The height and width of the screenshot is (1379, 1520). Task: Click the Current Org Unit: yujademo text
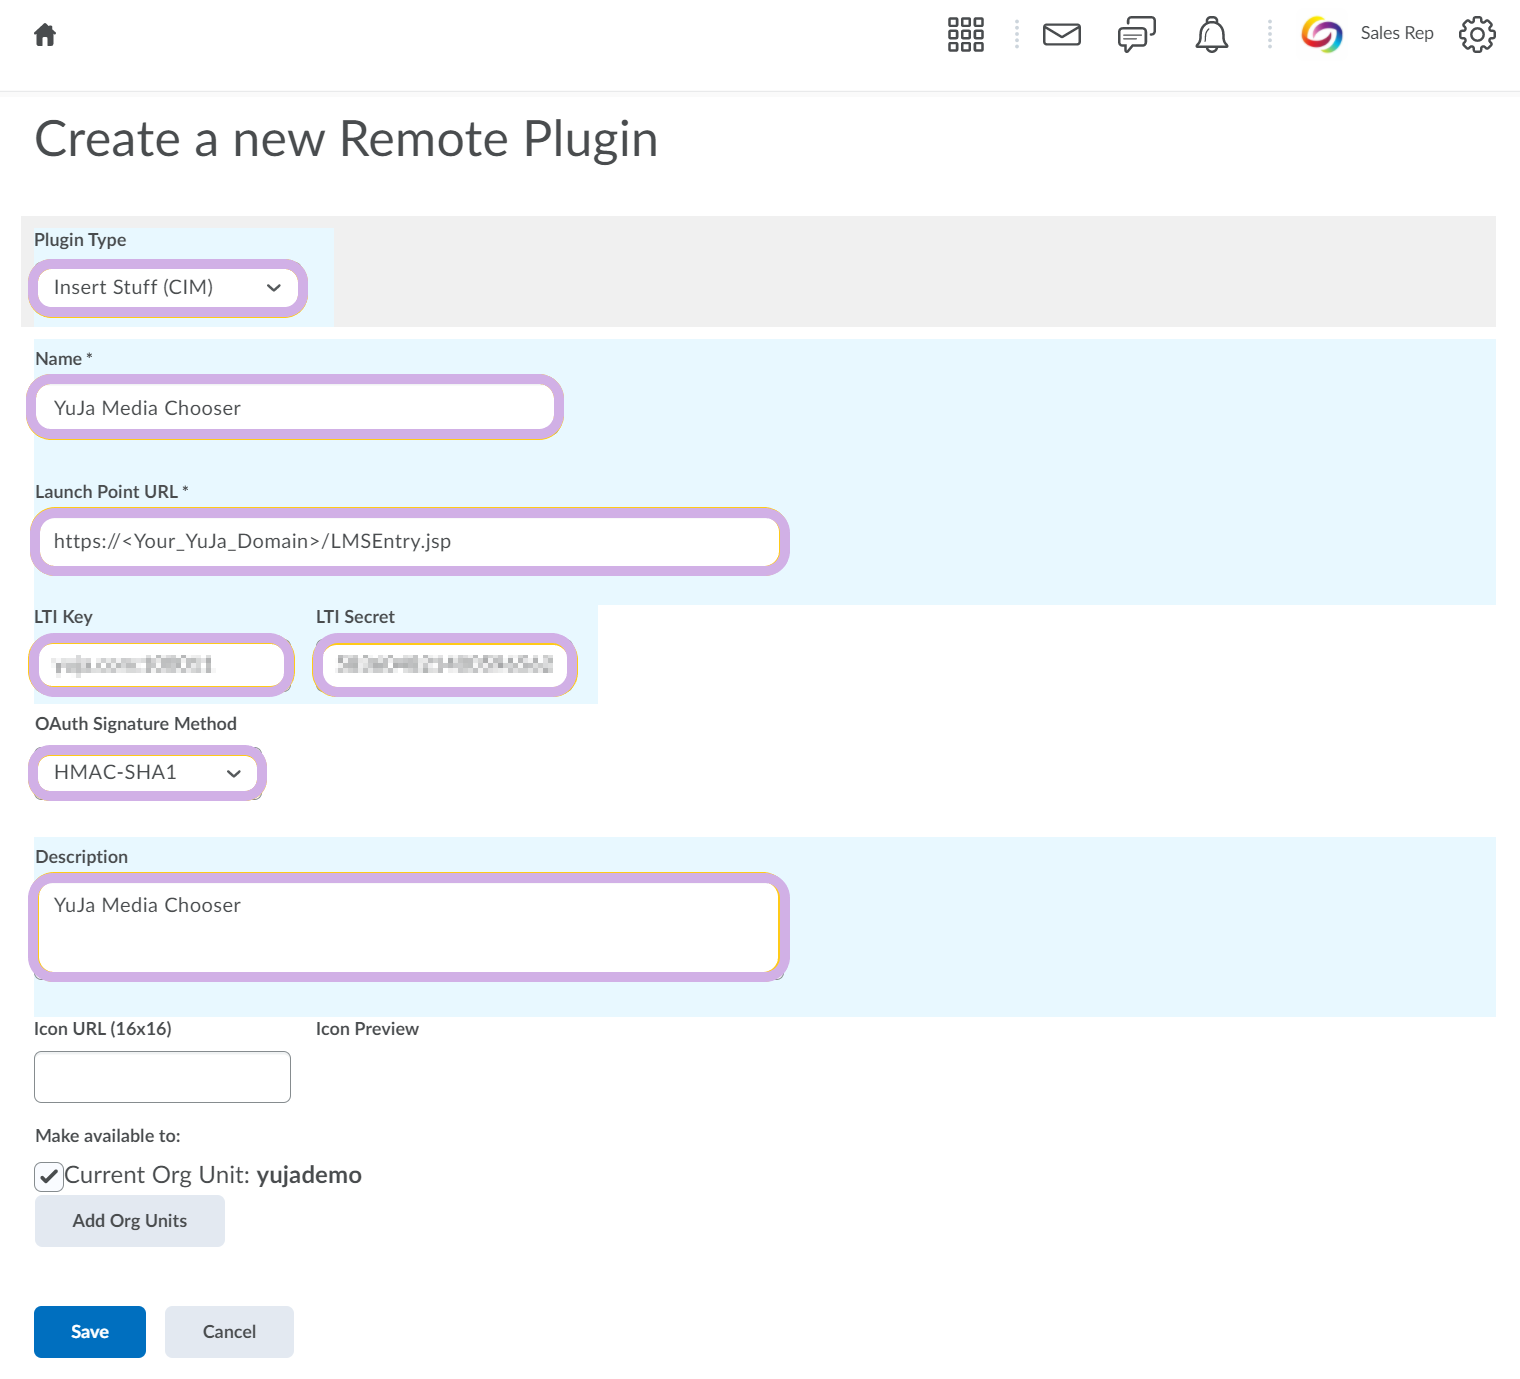pyautogui.click(x=213, y=1175)
